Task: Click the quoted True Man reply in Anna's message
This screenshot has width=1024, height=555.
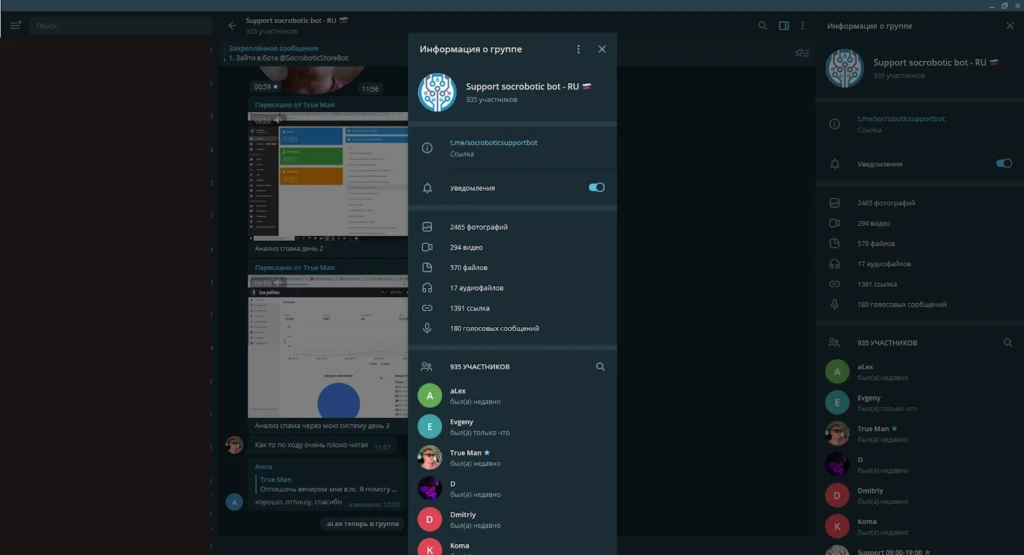Action: [328, 484]
